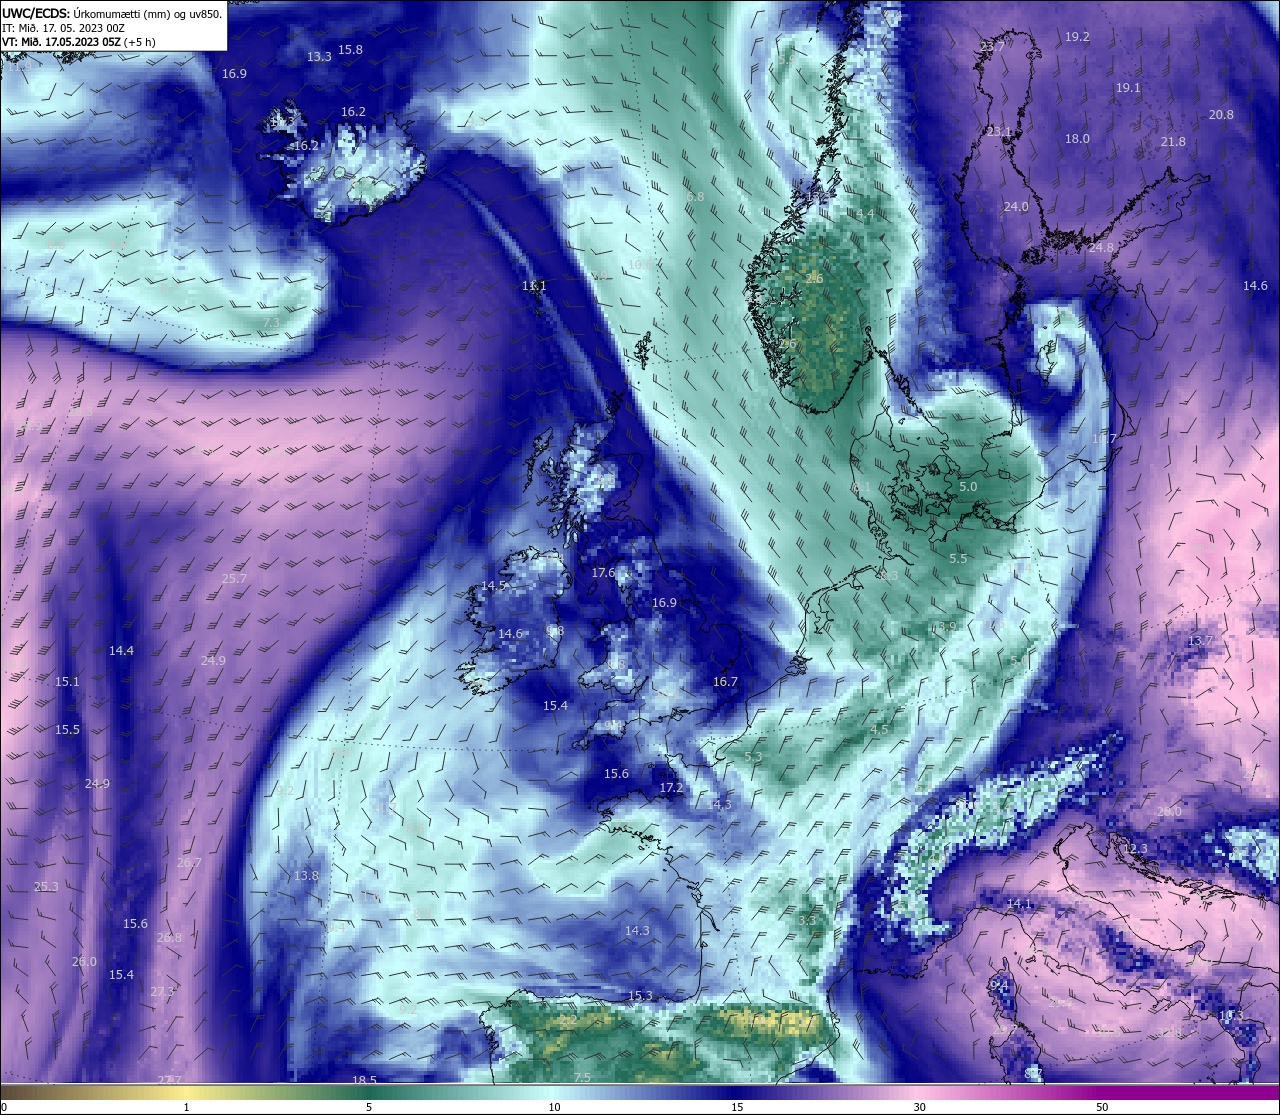Click the 14.5 value label
Screen dimensions: 1280x1115
(494, 586)
